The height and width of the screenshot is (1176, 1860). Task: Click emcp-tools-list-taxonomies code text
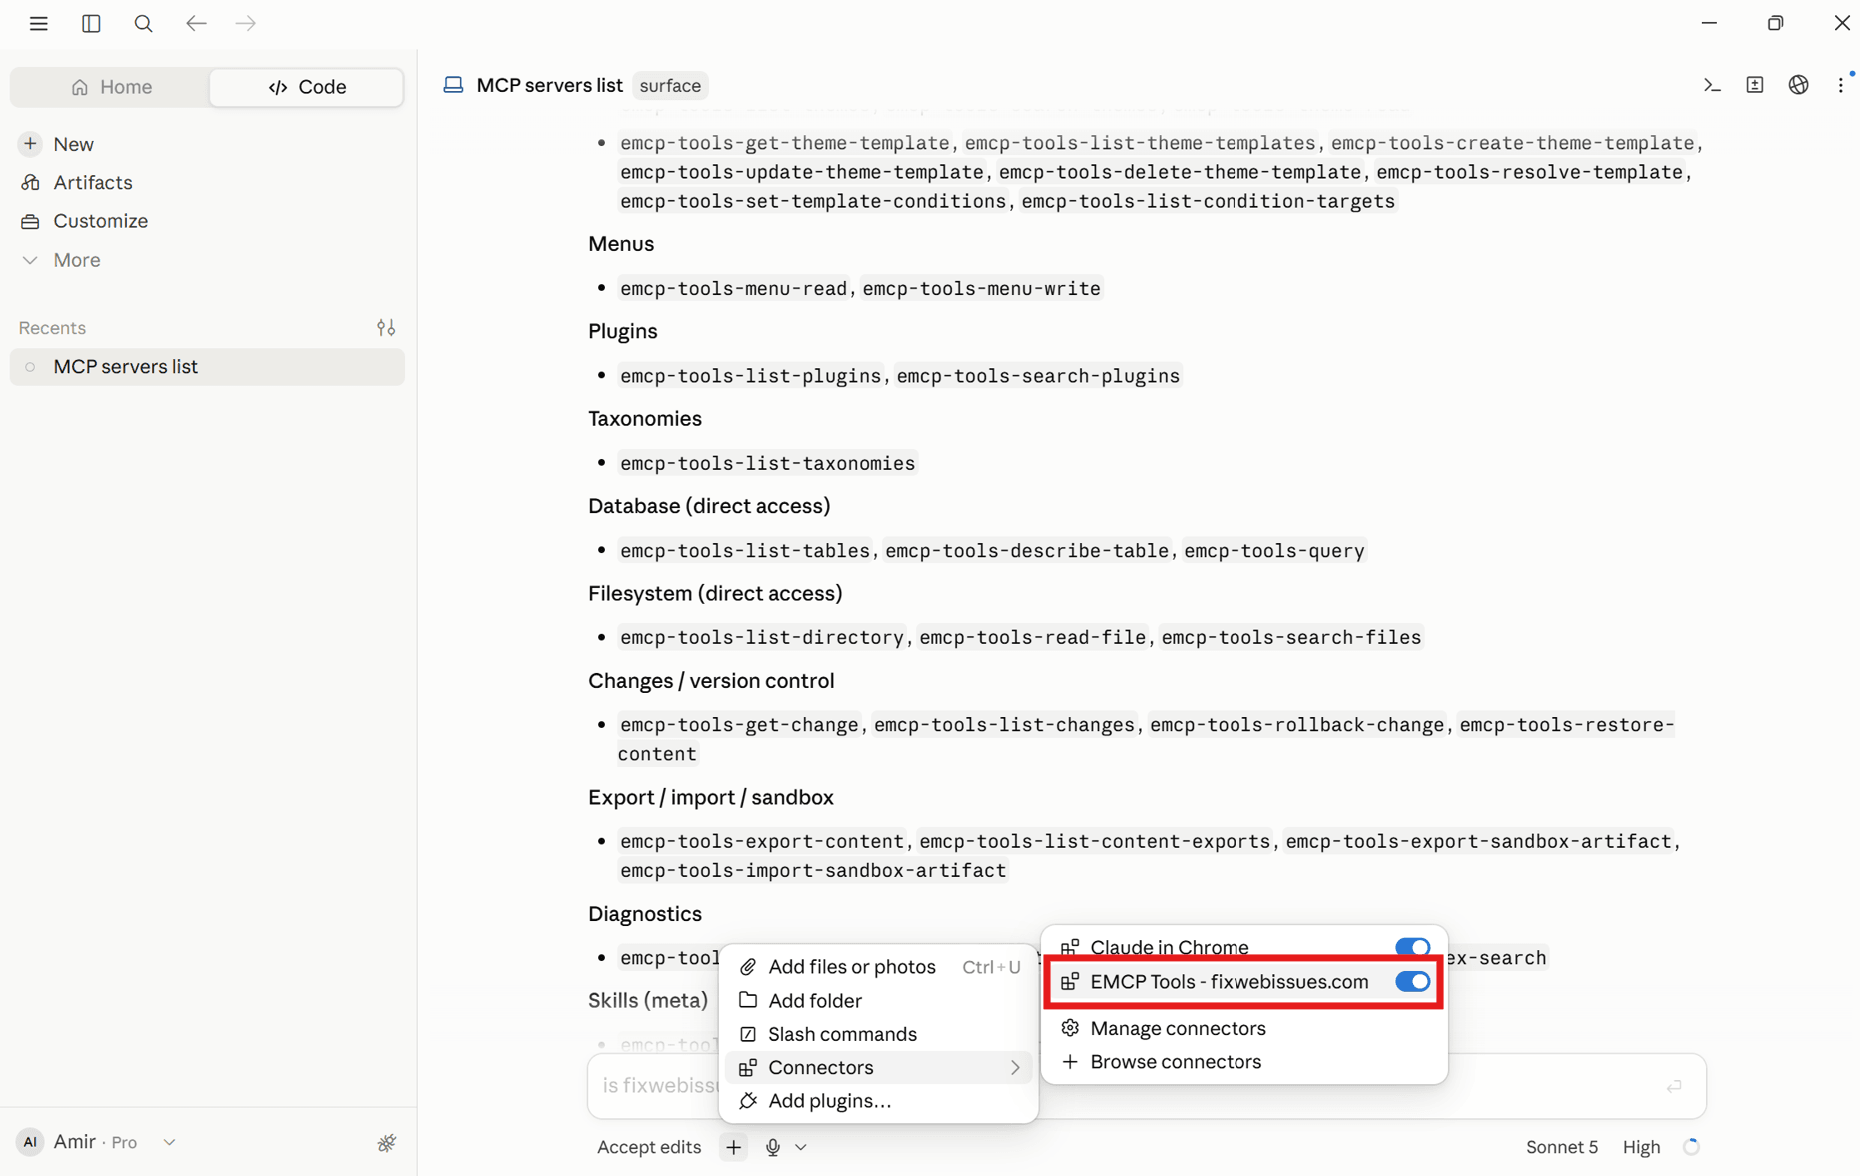pos(767,463)
